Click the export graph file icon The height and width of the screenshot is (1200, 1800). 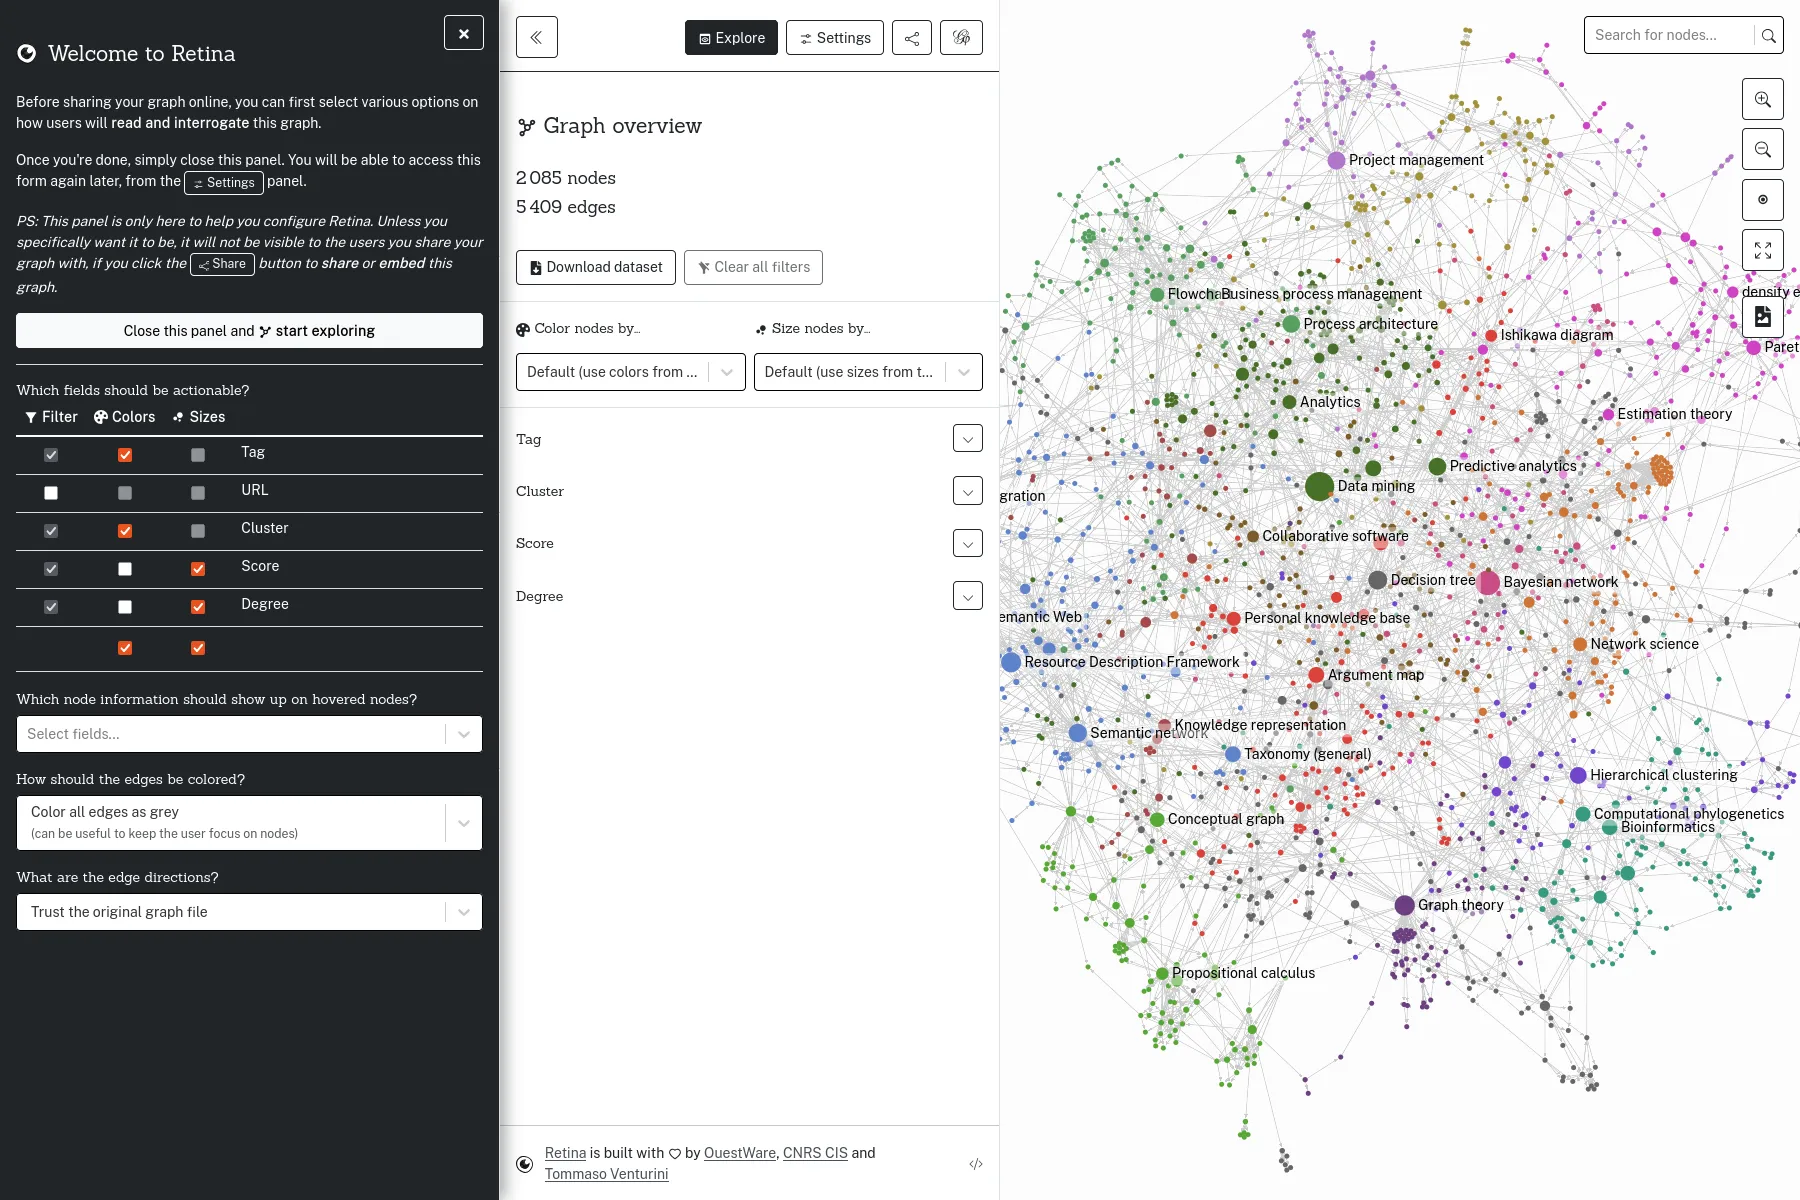(1762, 317)
